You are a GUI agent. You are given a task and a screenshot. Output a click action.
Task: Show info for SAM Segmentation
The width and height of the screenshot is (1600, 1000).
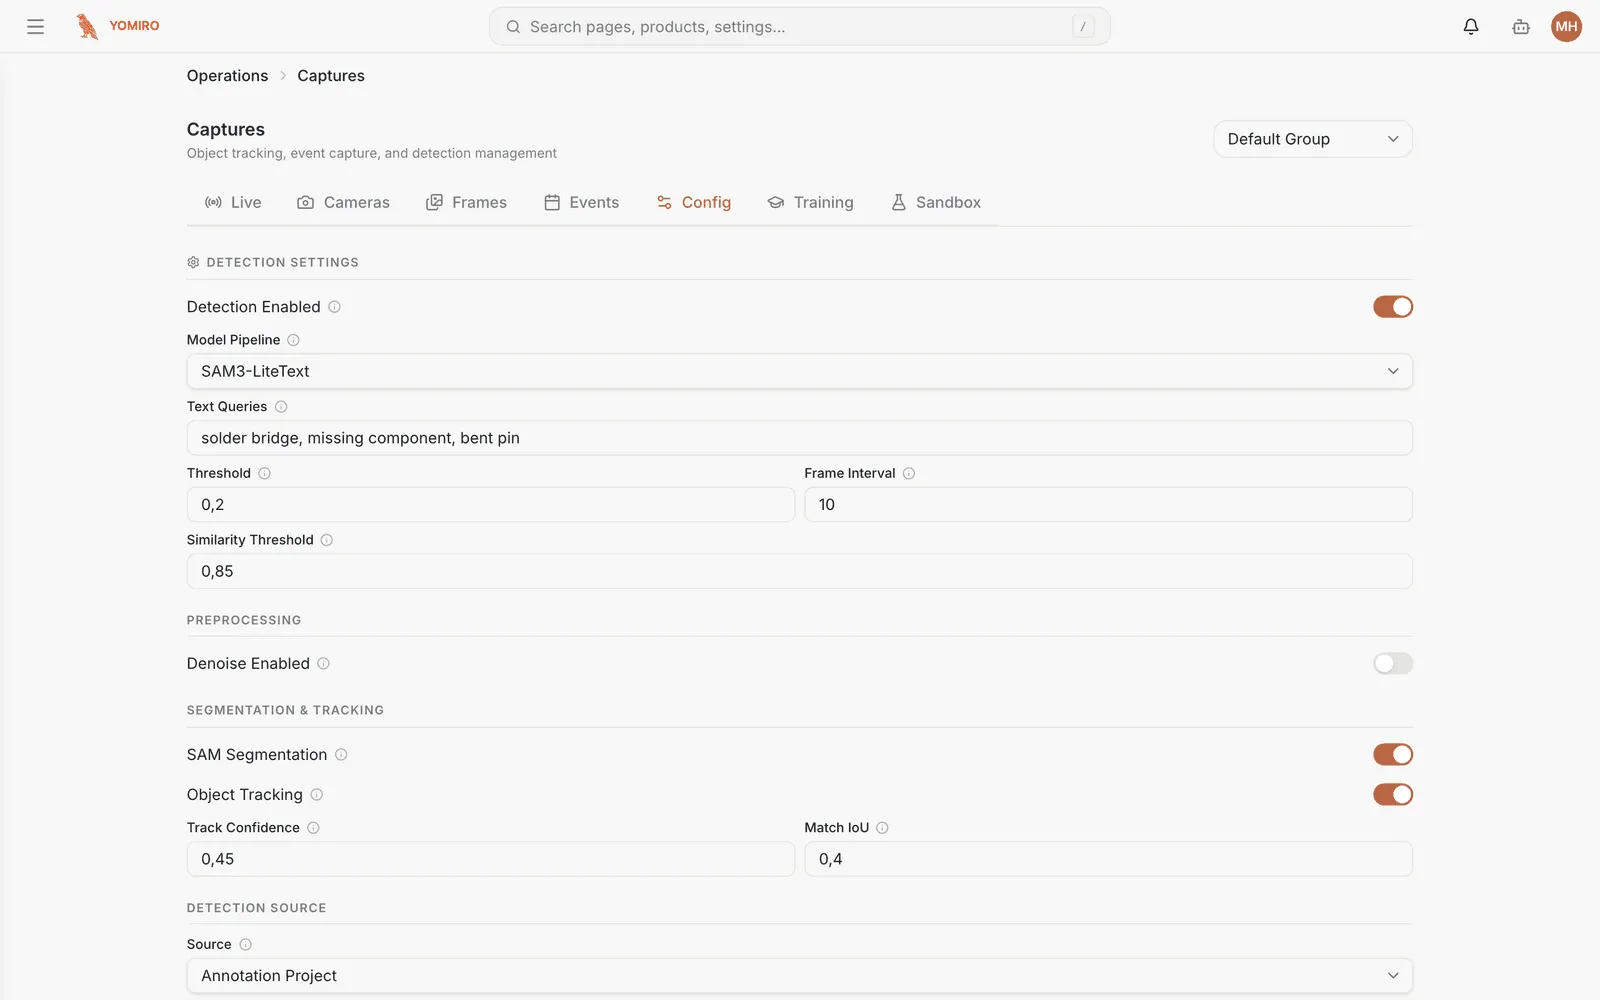(x=341, y=755)
